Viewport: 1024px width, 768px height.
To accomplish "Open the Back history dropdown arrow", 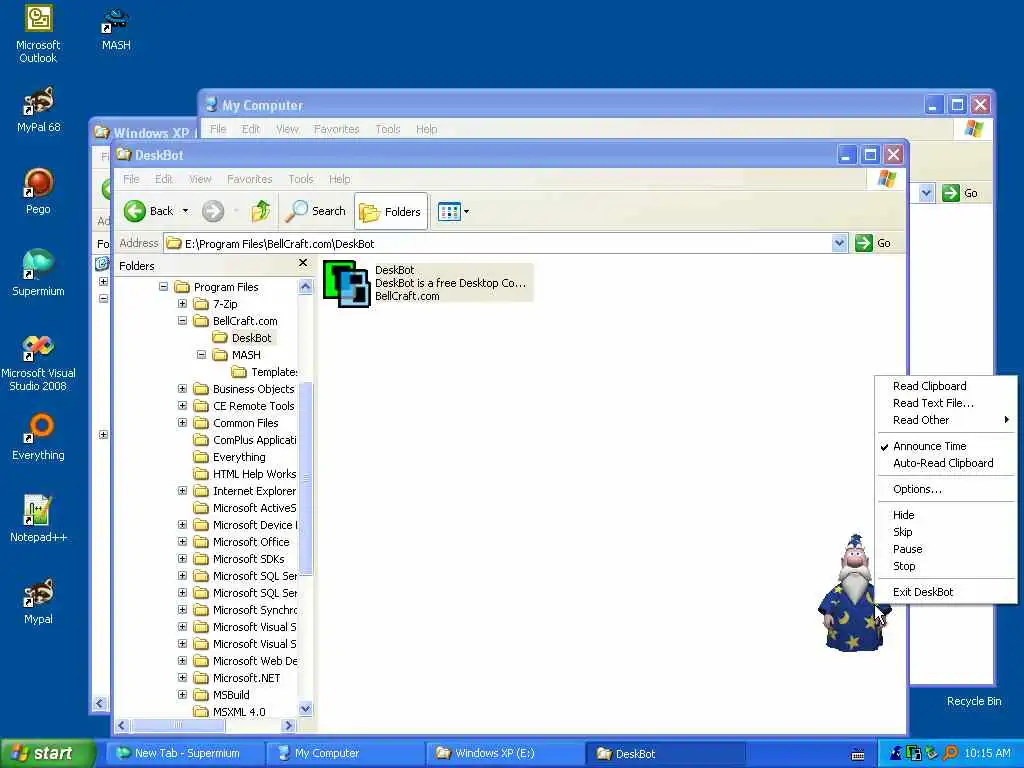I will pos(185,211).
